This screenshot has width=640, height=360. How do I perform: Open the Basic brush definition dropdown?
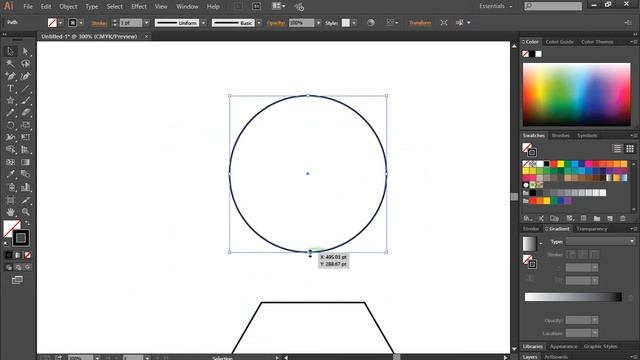tap(259, 23)
